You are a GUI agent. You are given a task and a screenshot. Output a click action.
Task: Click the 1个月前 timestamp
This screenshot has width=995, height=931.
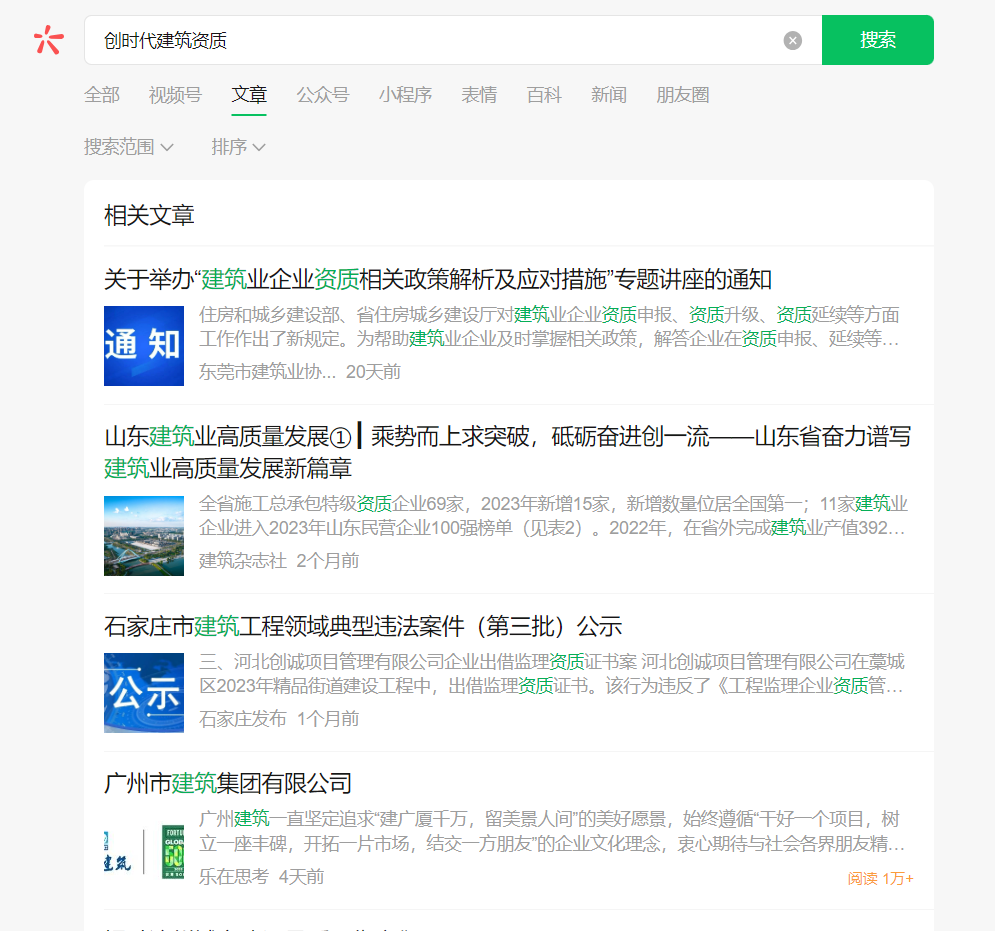(327, 719)
